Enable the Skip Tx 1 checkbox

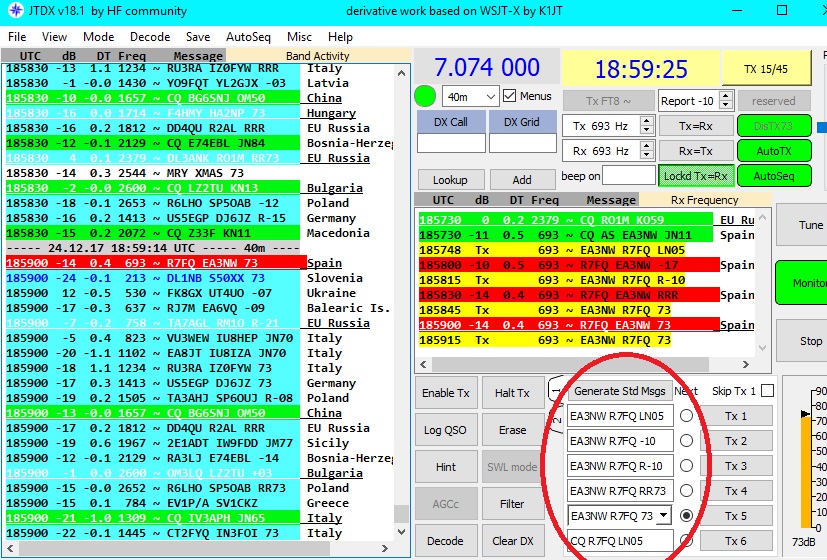(x=766, y=391)
